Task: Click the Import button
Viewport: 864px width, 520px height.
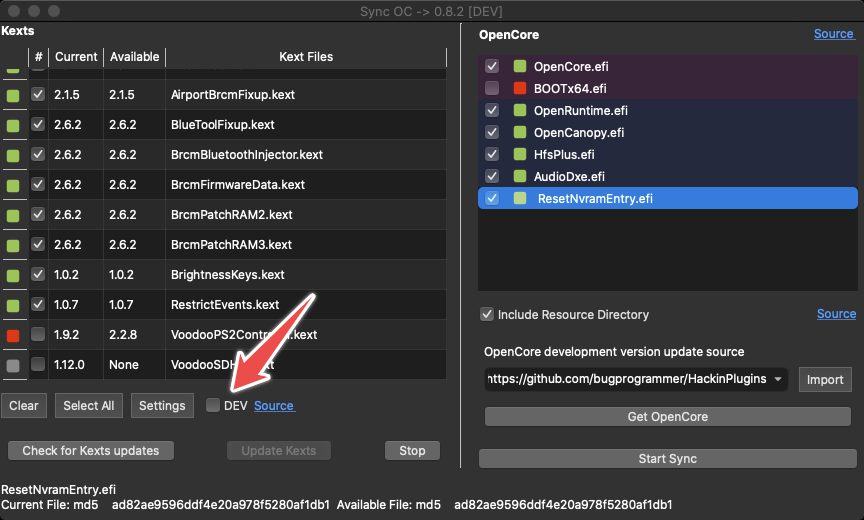Action: click(x=825, y=380)
